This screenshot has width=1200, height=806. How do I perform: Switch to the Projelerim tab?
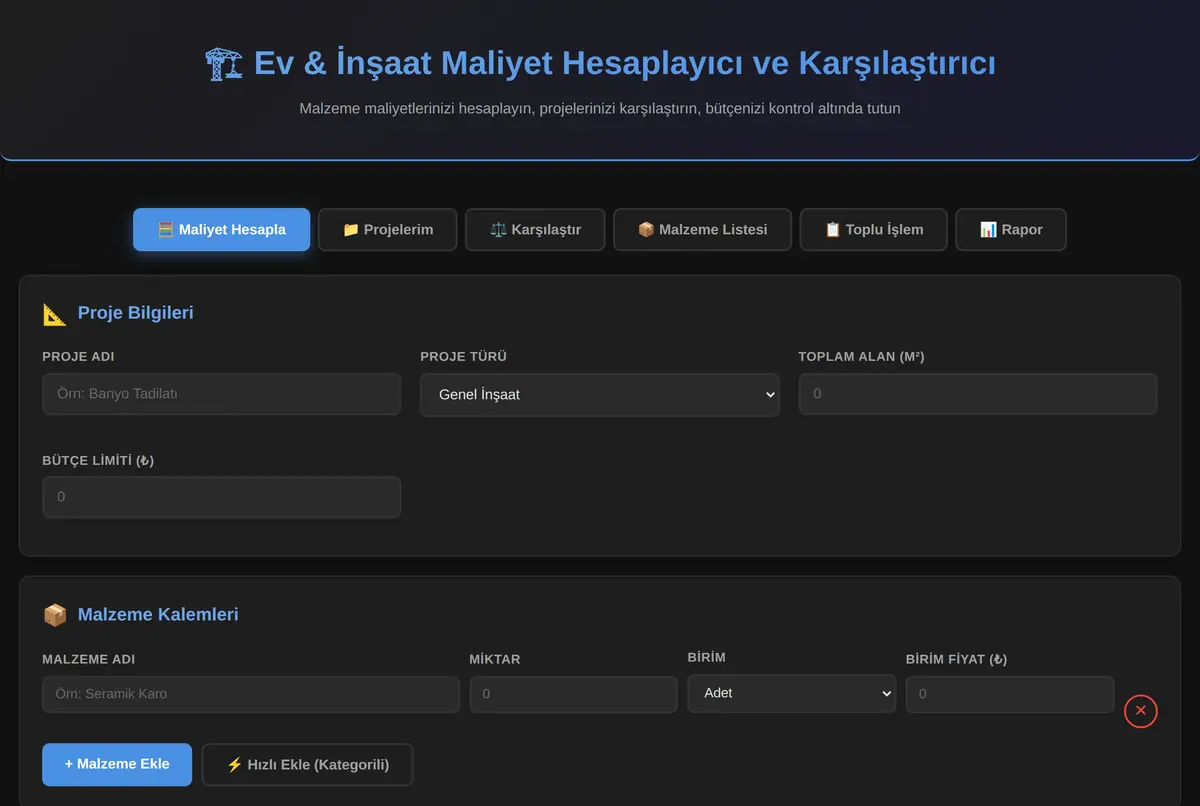point(387,229)
